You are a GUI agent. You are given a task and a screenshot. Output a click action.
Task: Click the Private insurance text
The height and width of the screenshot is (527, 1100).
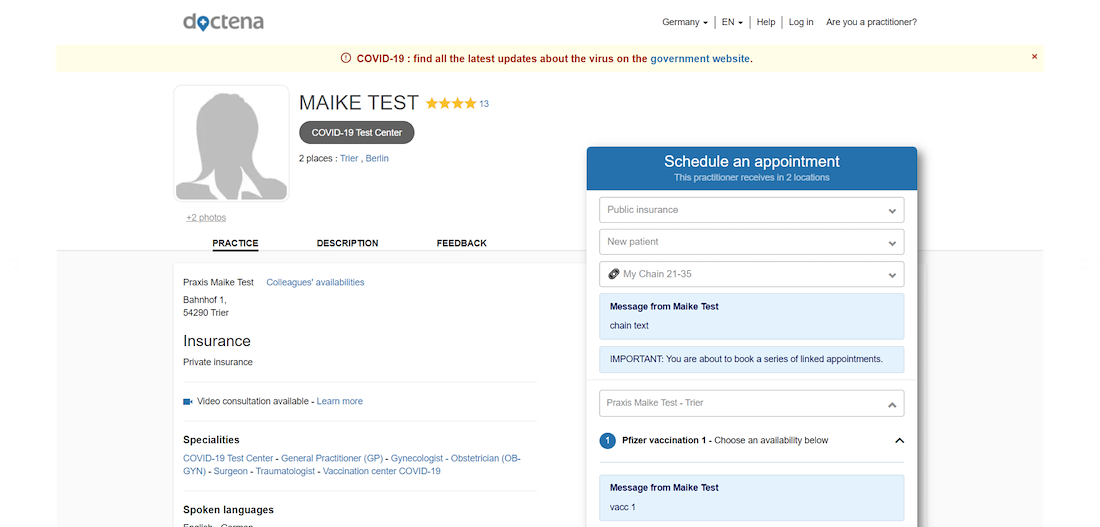pyautogui.click(x=217, y=363)
